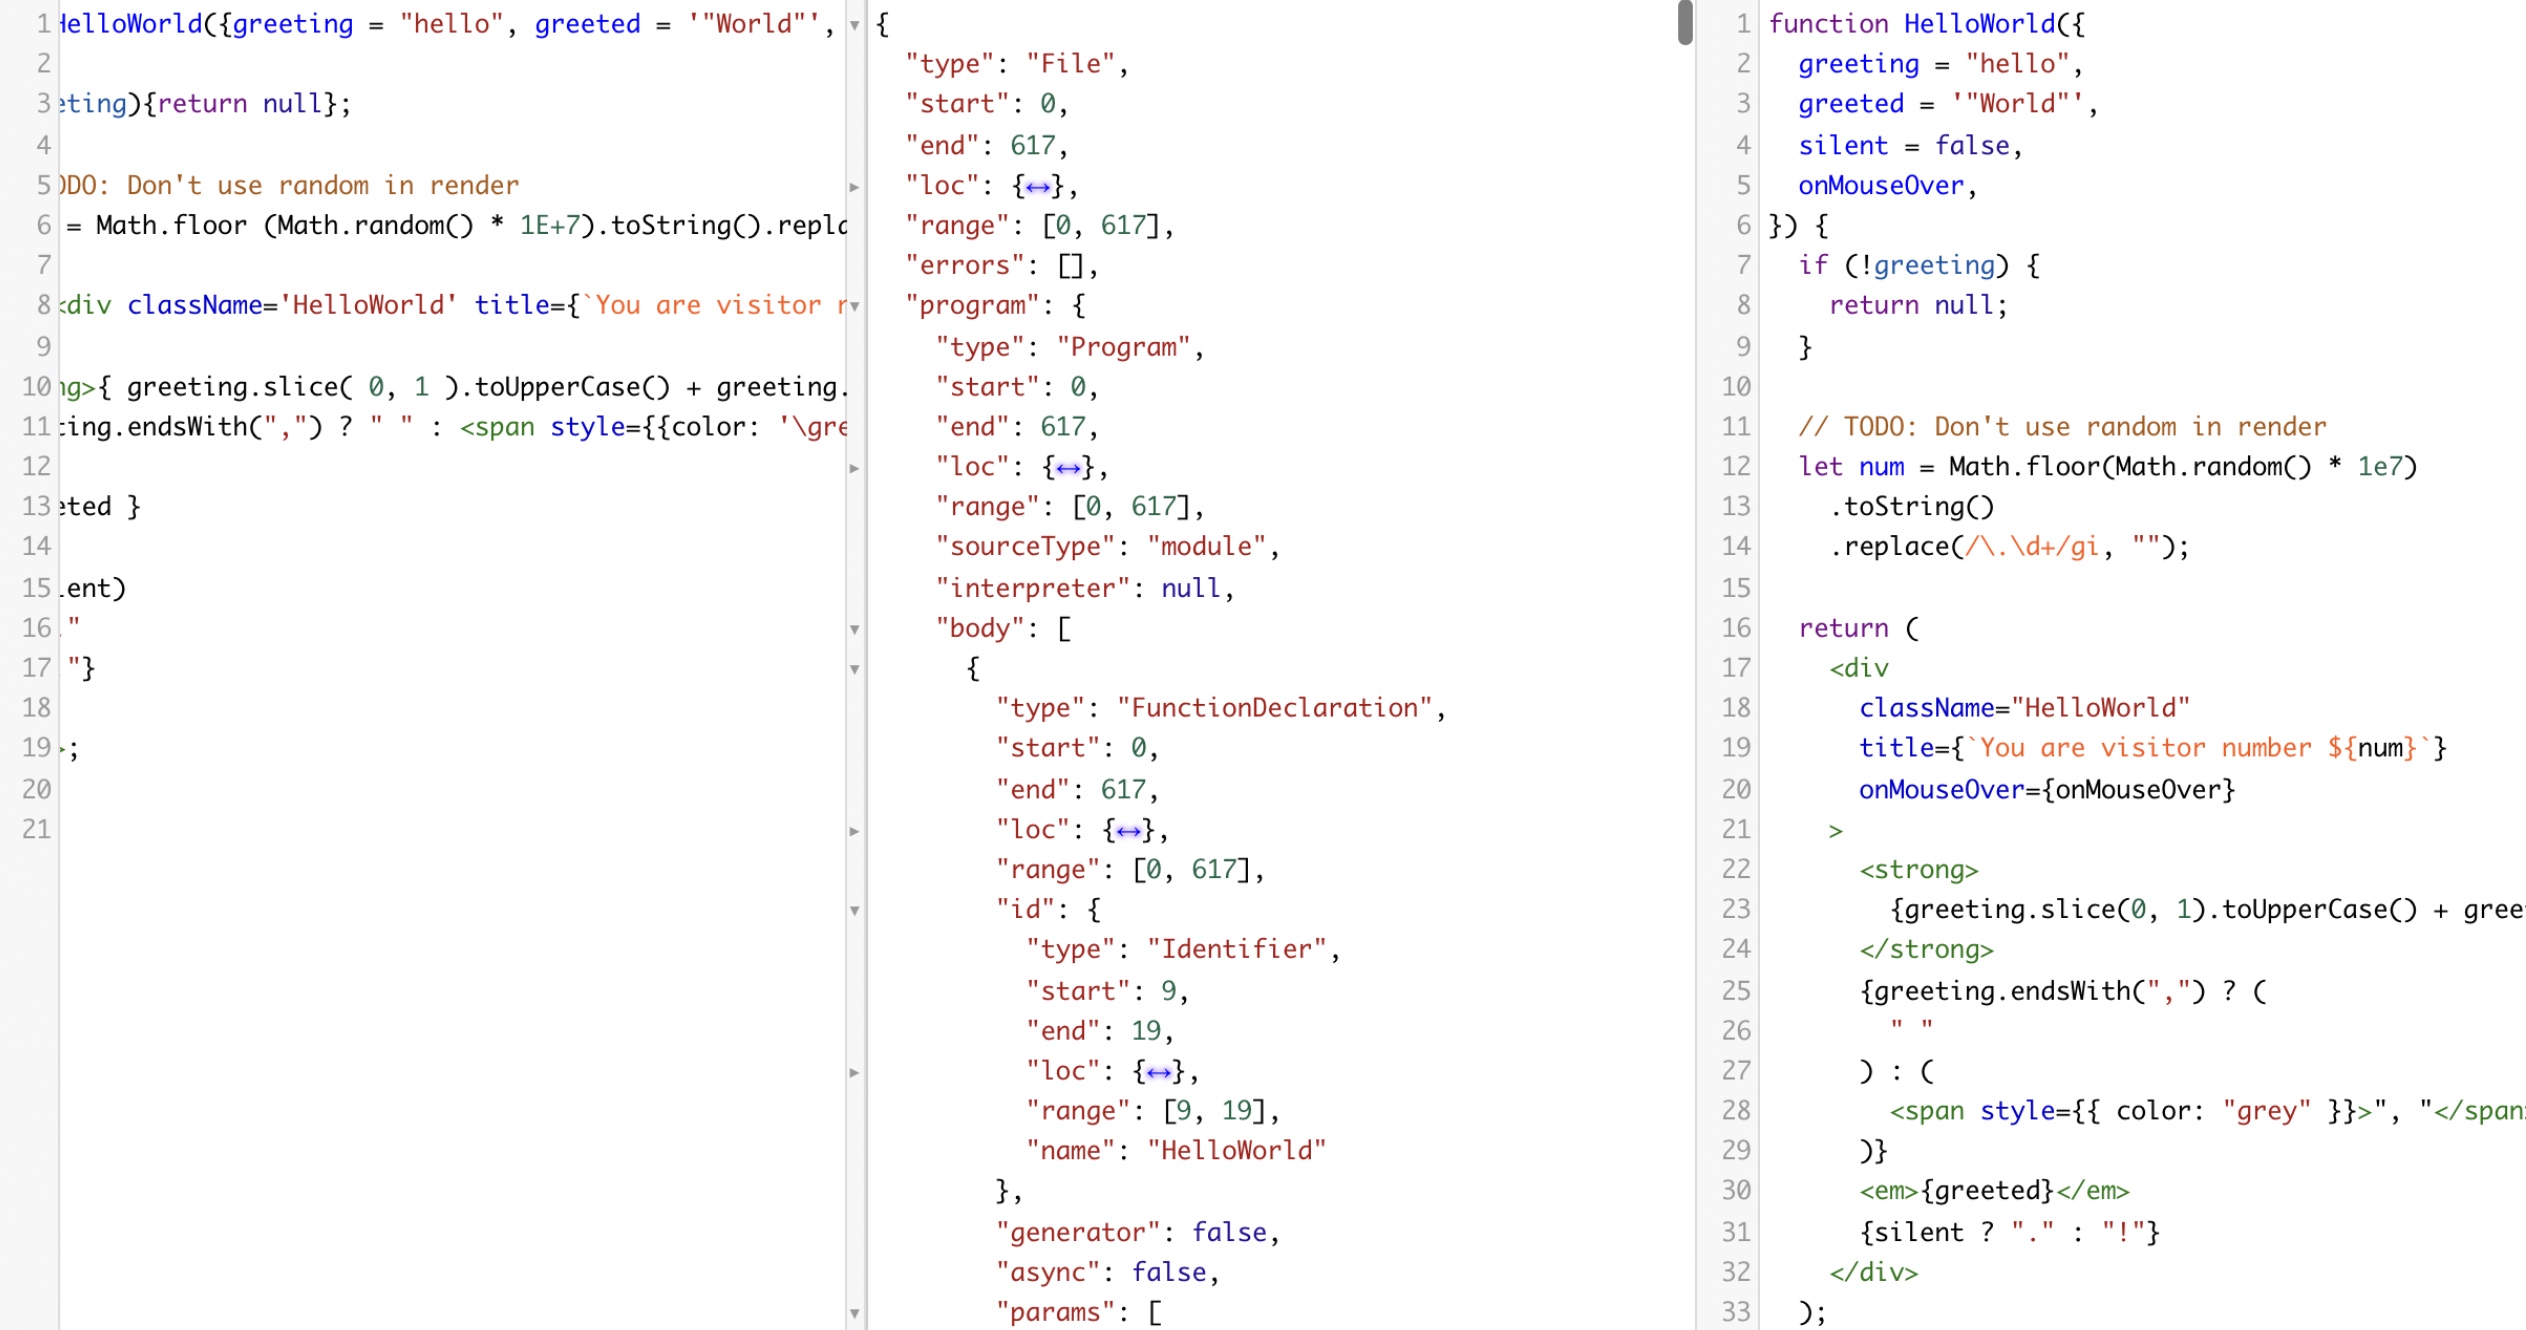
Task: Unfold the FunctionDeclaration loc ↔ marker
Action: click(1128, 831)
